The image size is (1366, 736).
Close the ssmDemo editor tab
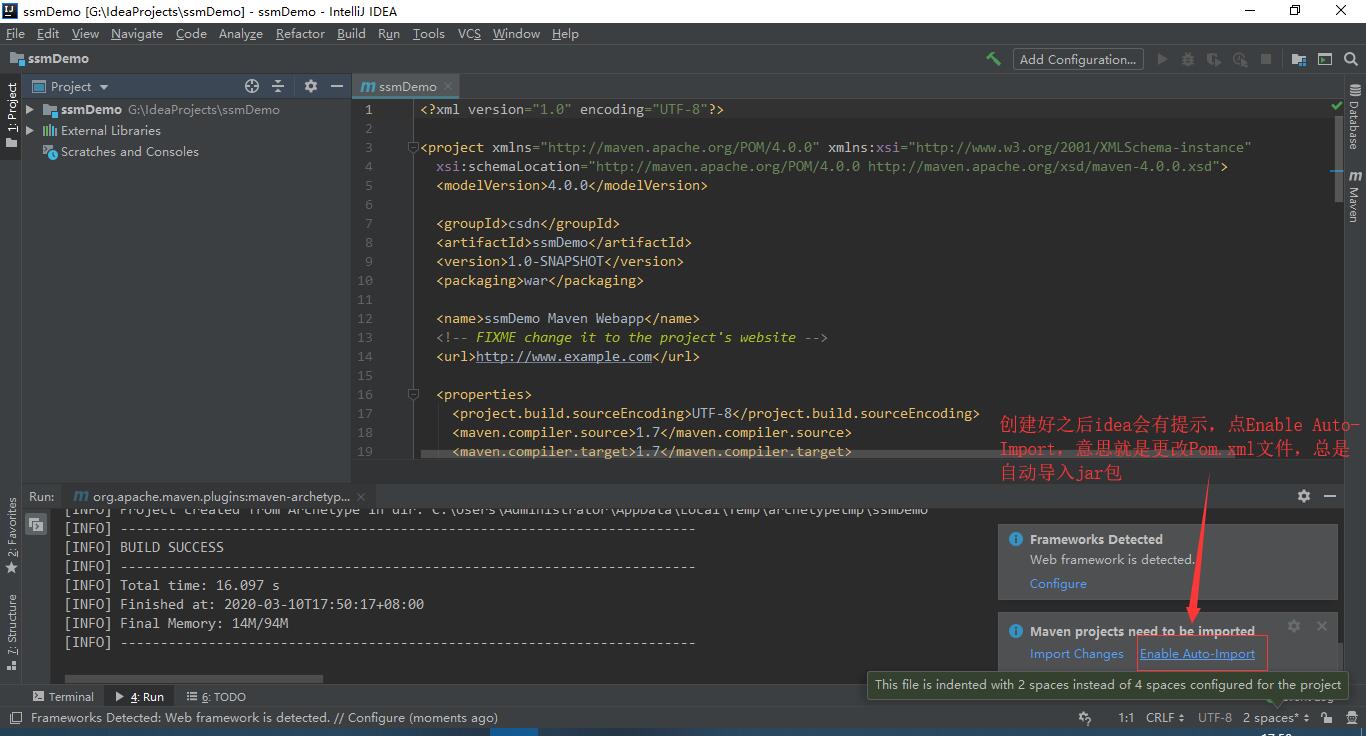tap(449, 86)
